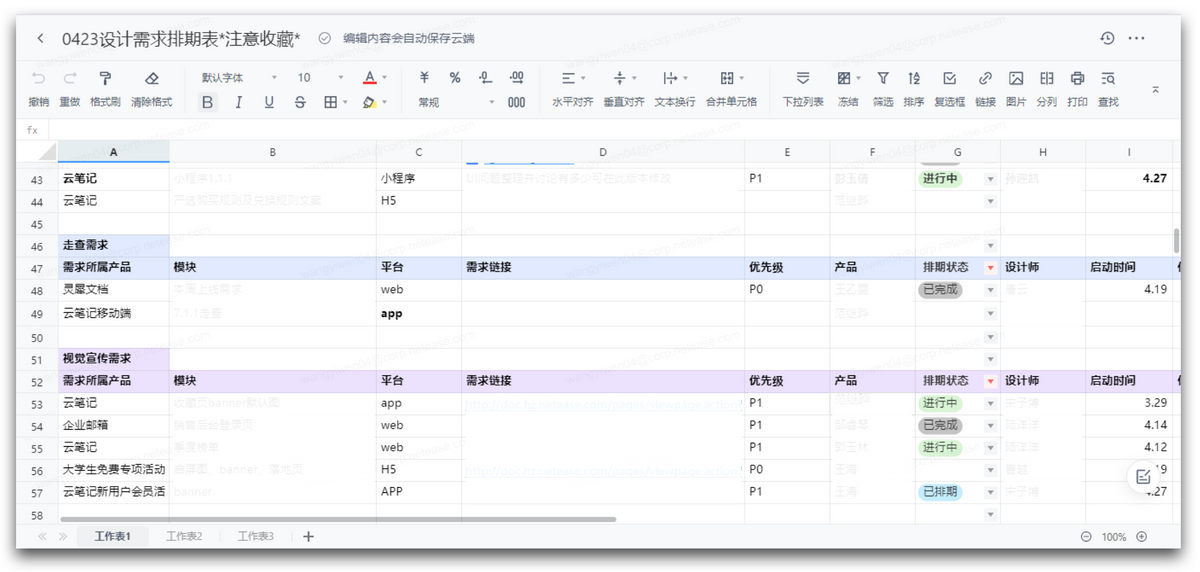Click the 清除格式 clear formatting eraser
The image size is (1200, 572).
point(151,88)
